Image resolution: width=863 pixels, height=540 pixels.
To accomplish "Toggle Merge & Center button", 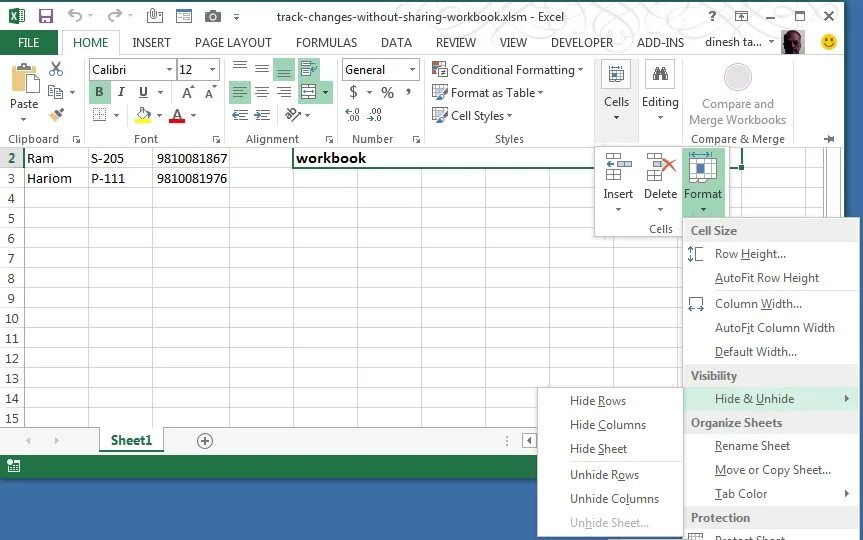I will click(x=309, y=92).
